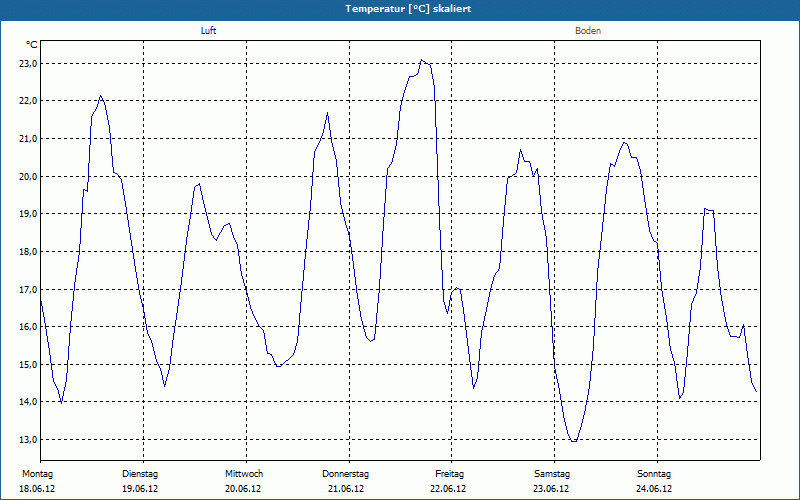This screenshot has width=800, height=500.
Task: Click the date 20.06.12
Action: [243, 489]
